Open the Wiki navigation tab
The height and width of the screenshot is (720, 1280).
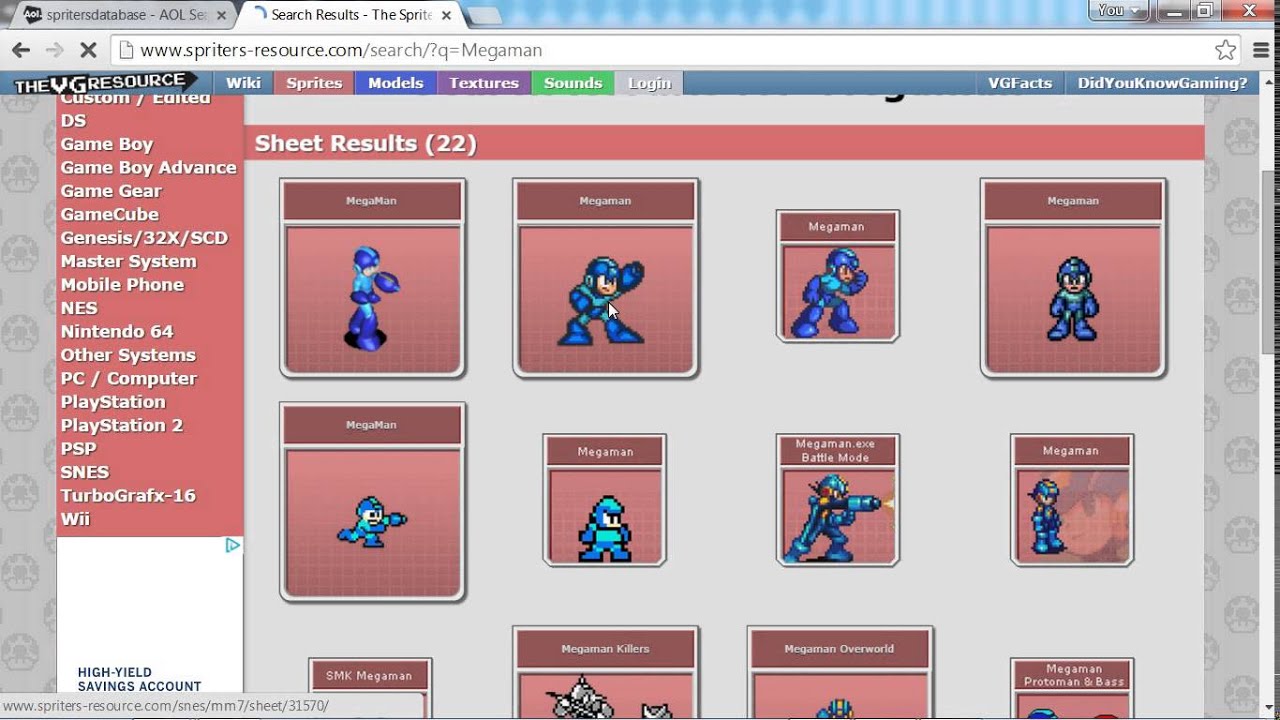[243, 83]
